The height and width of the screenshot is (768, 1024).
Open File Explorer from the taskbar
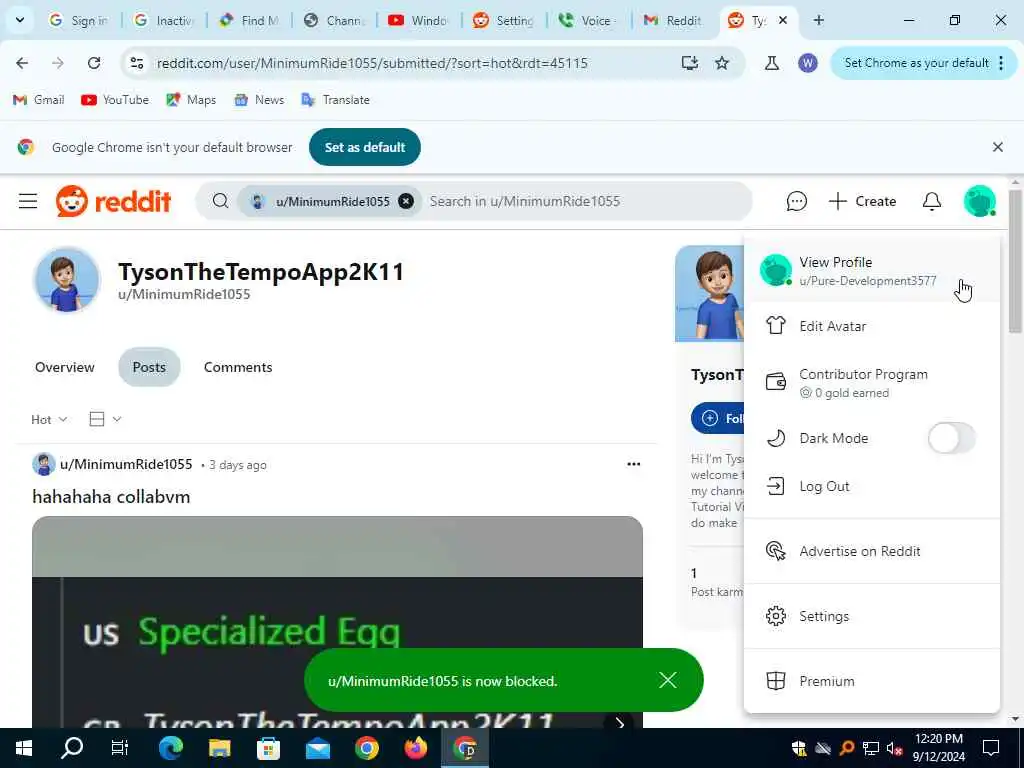(219, 748)
